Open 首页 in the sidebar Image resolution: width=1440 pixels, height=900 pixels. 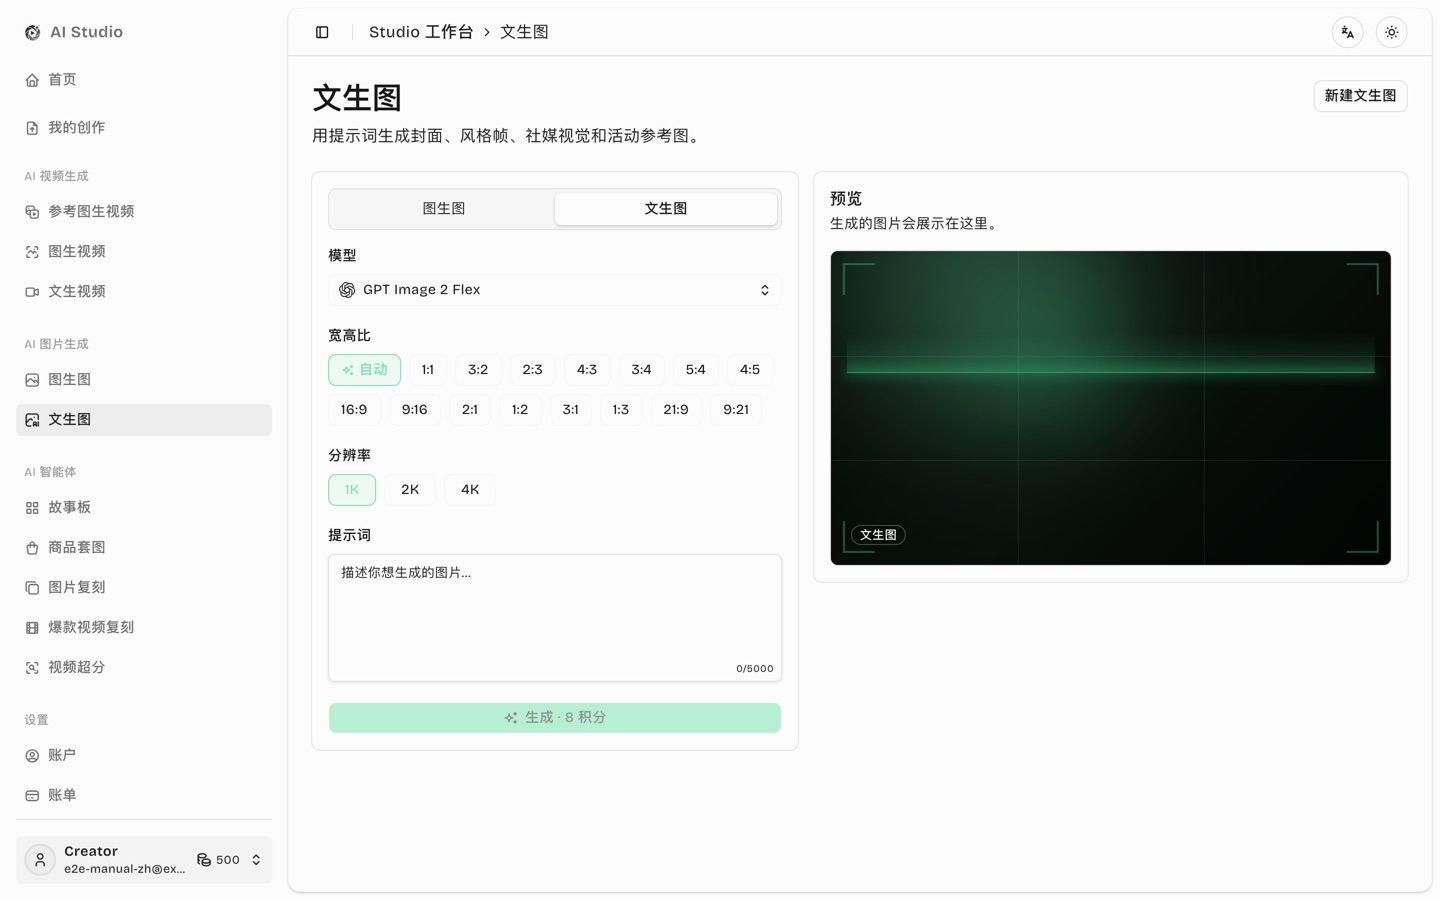click(144, 80)
